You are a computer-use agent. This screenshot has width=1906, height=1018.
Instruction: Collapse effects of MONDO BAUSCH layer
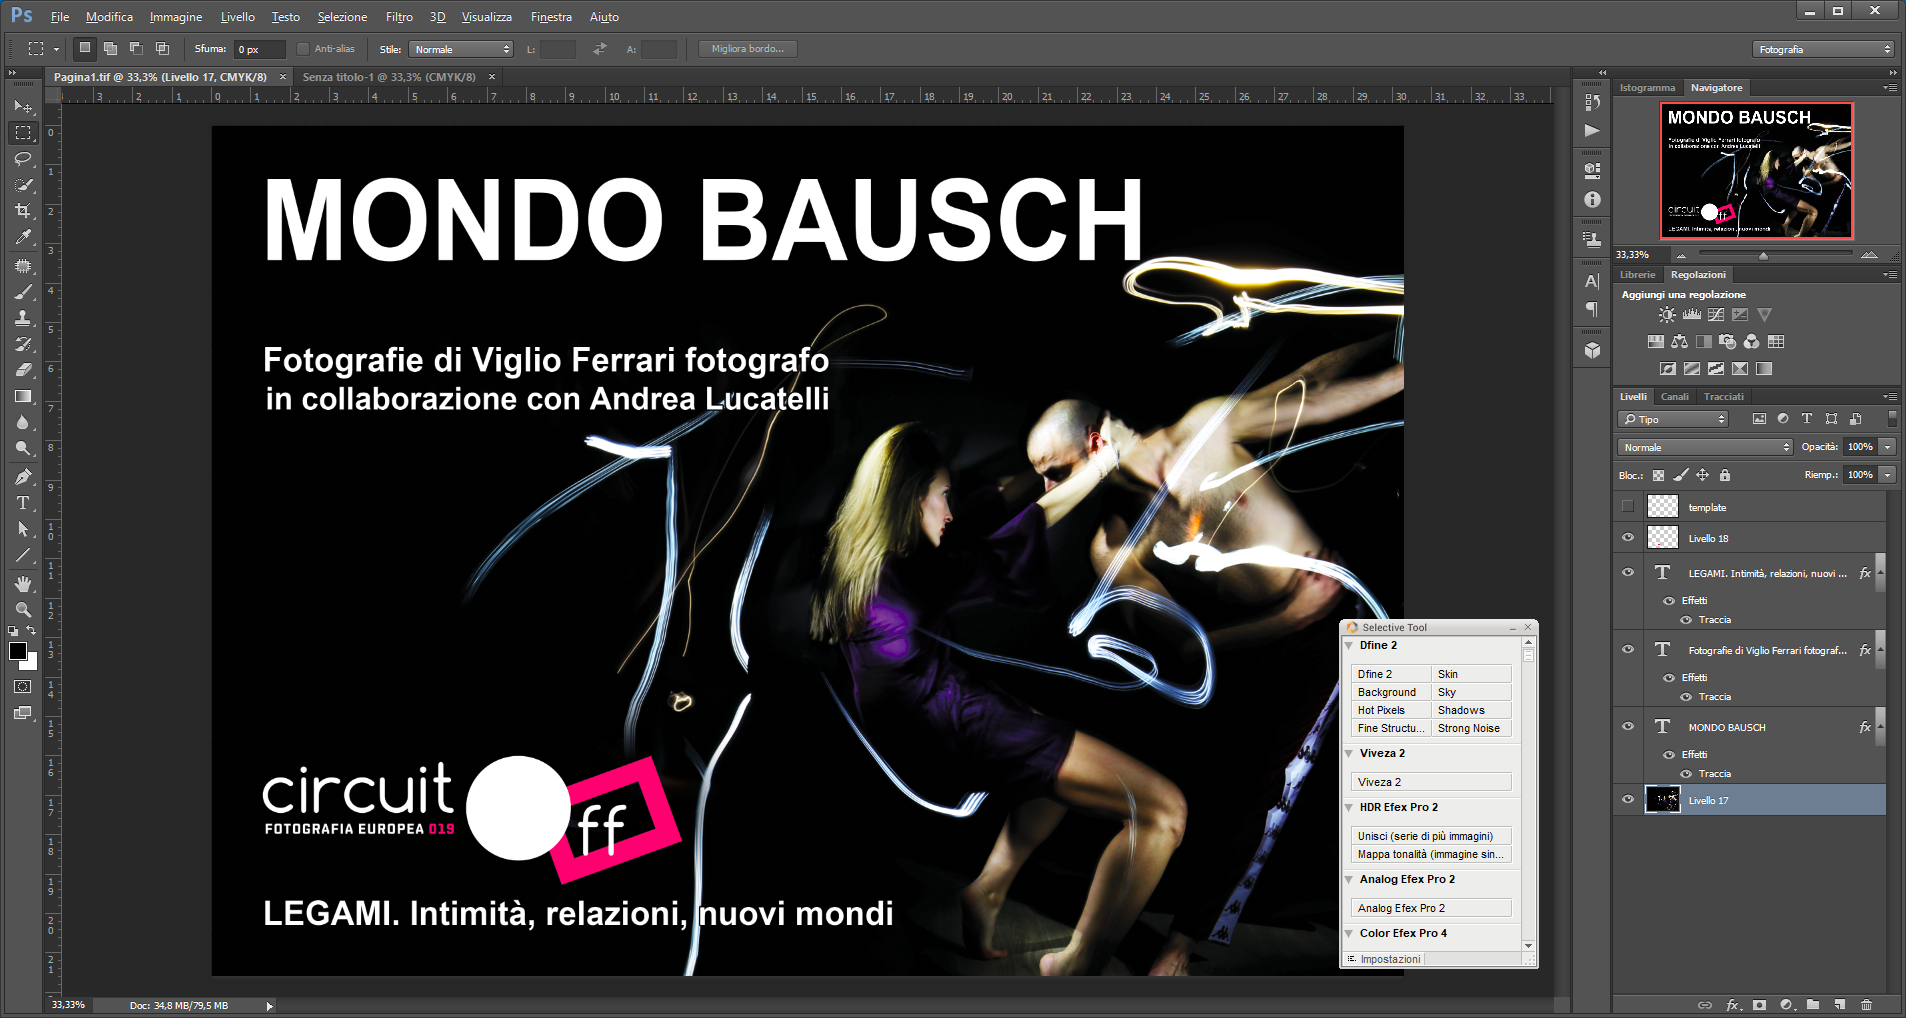[1881, 727]
